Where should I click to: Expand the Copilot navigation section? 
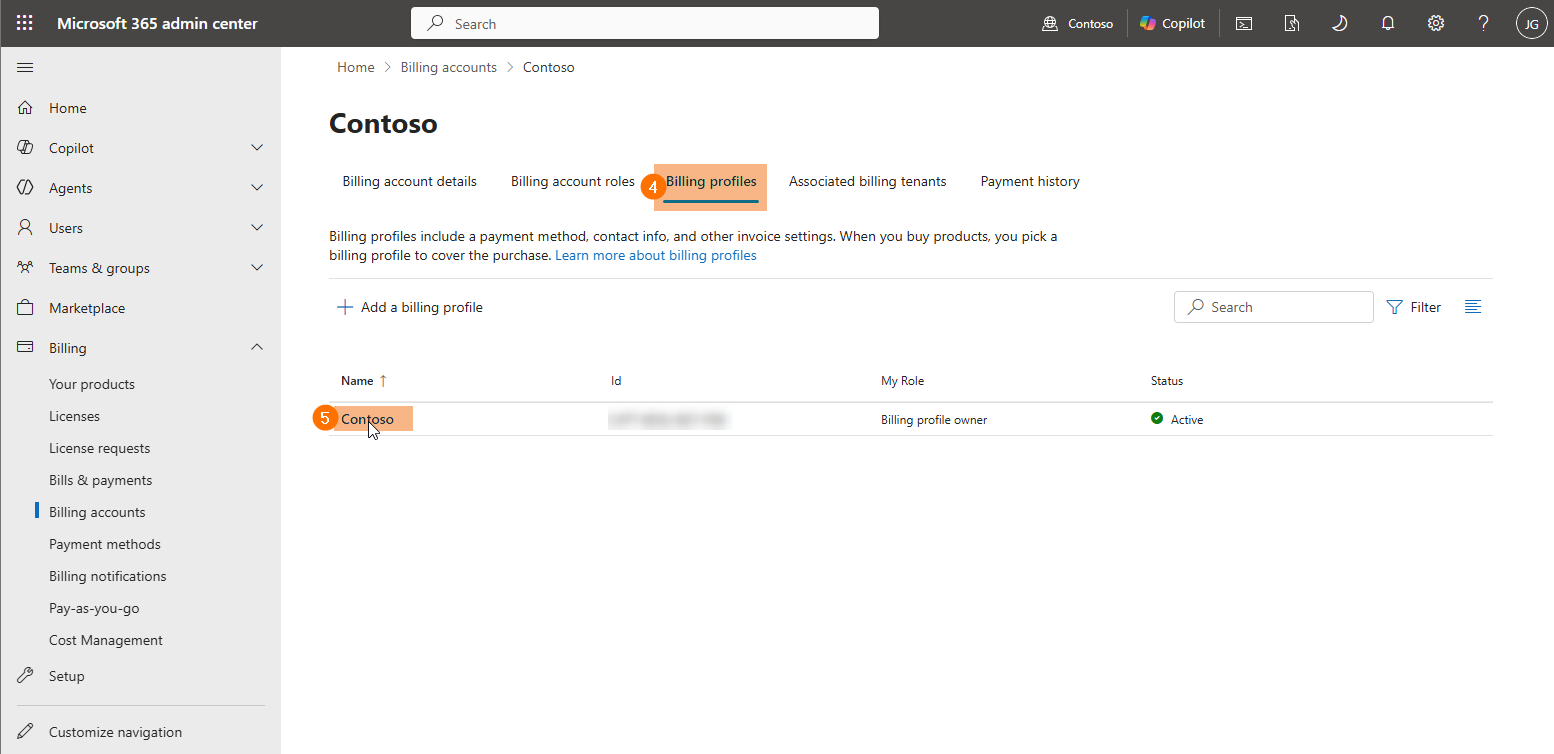257,148
